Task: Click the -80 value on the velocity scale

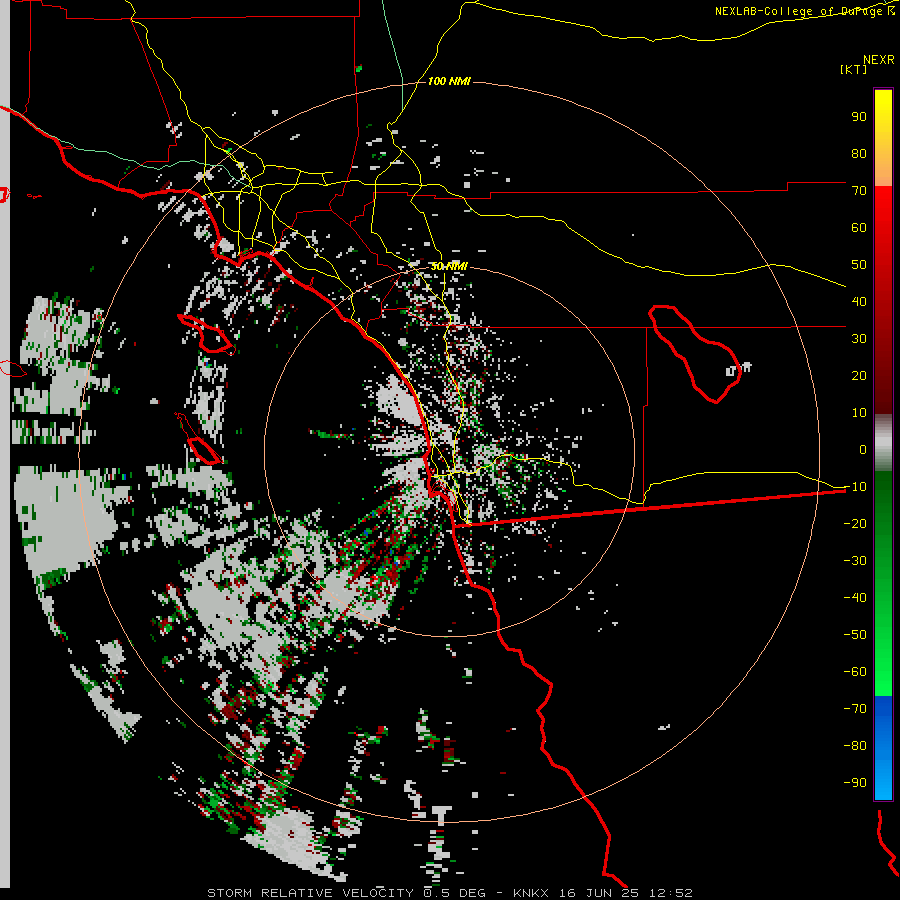Action: [x=855, y=746]
